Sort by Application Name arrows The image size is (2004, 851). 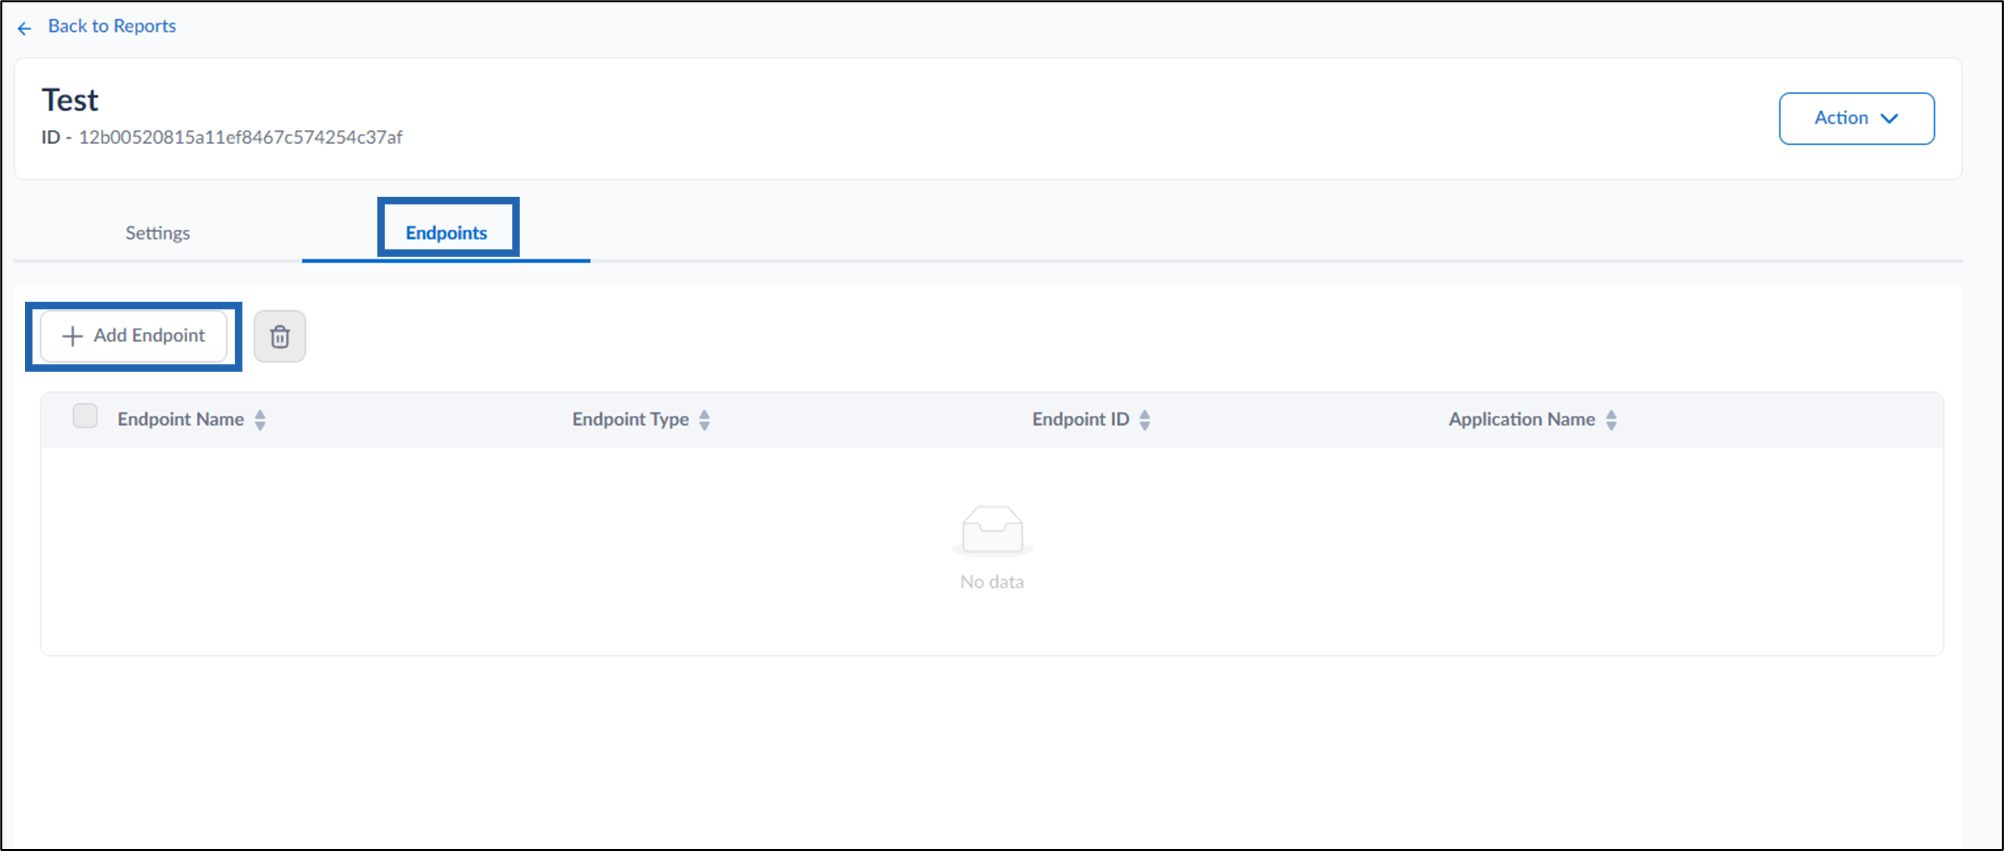[1611, 420]
